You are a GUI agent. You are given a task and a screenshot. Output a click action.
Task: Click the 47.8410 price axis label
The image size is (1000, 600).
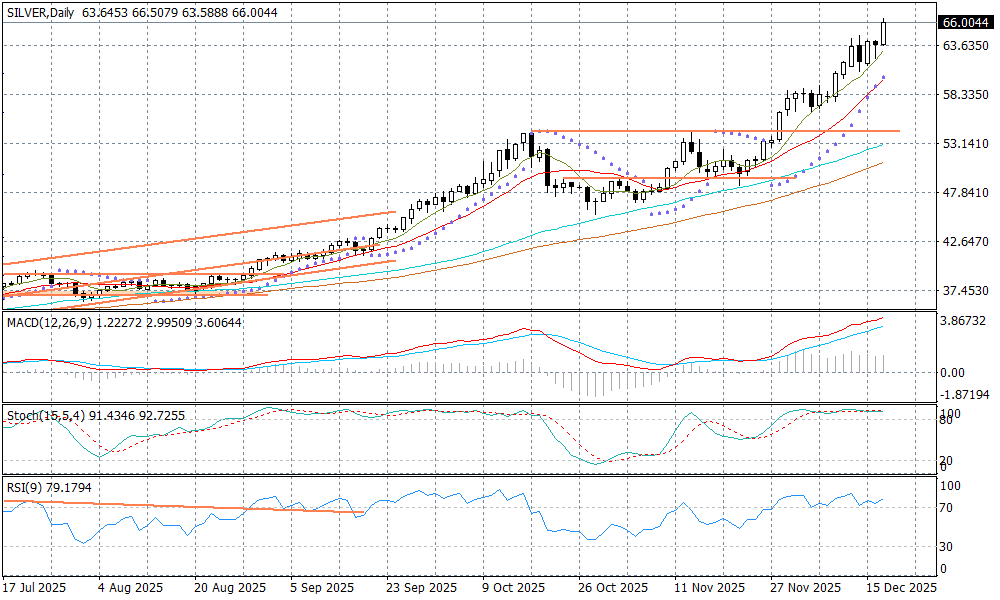point(965,193)
